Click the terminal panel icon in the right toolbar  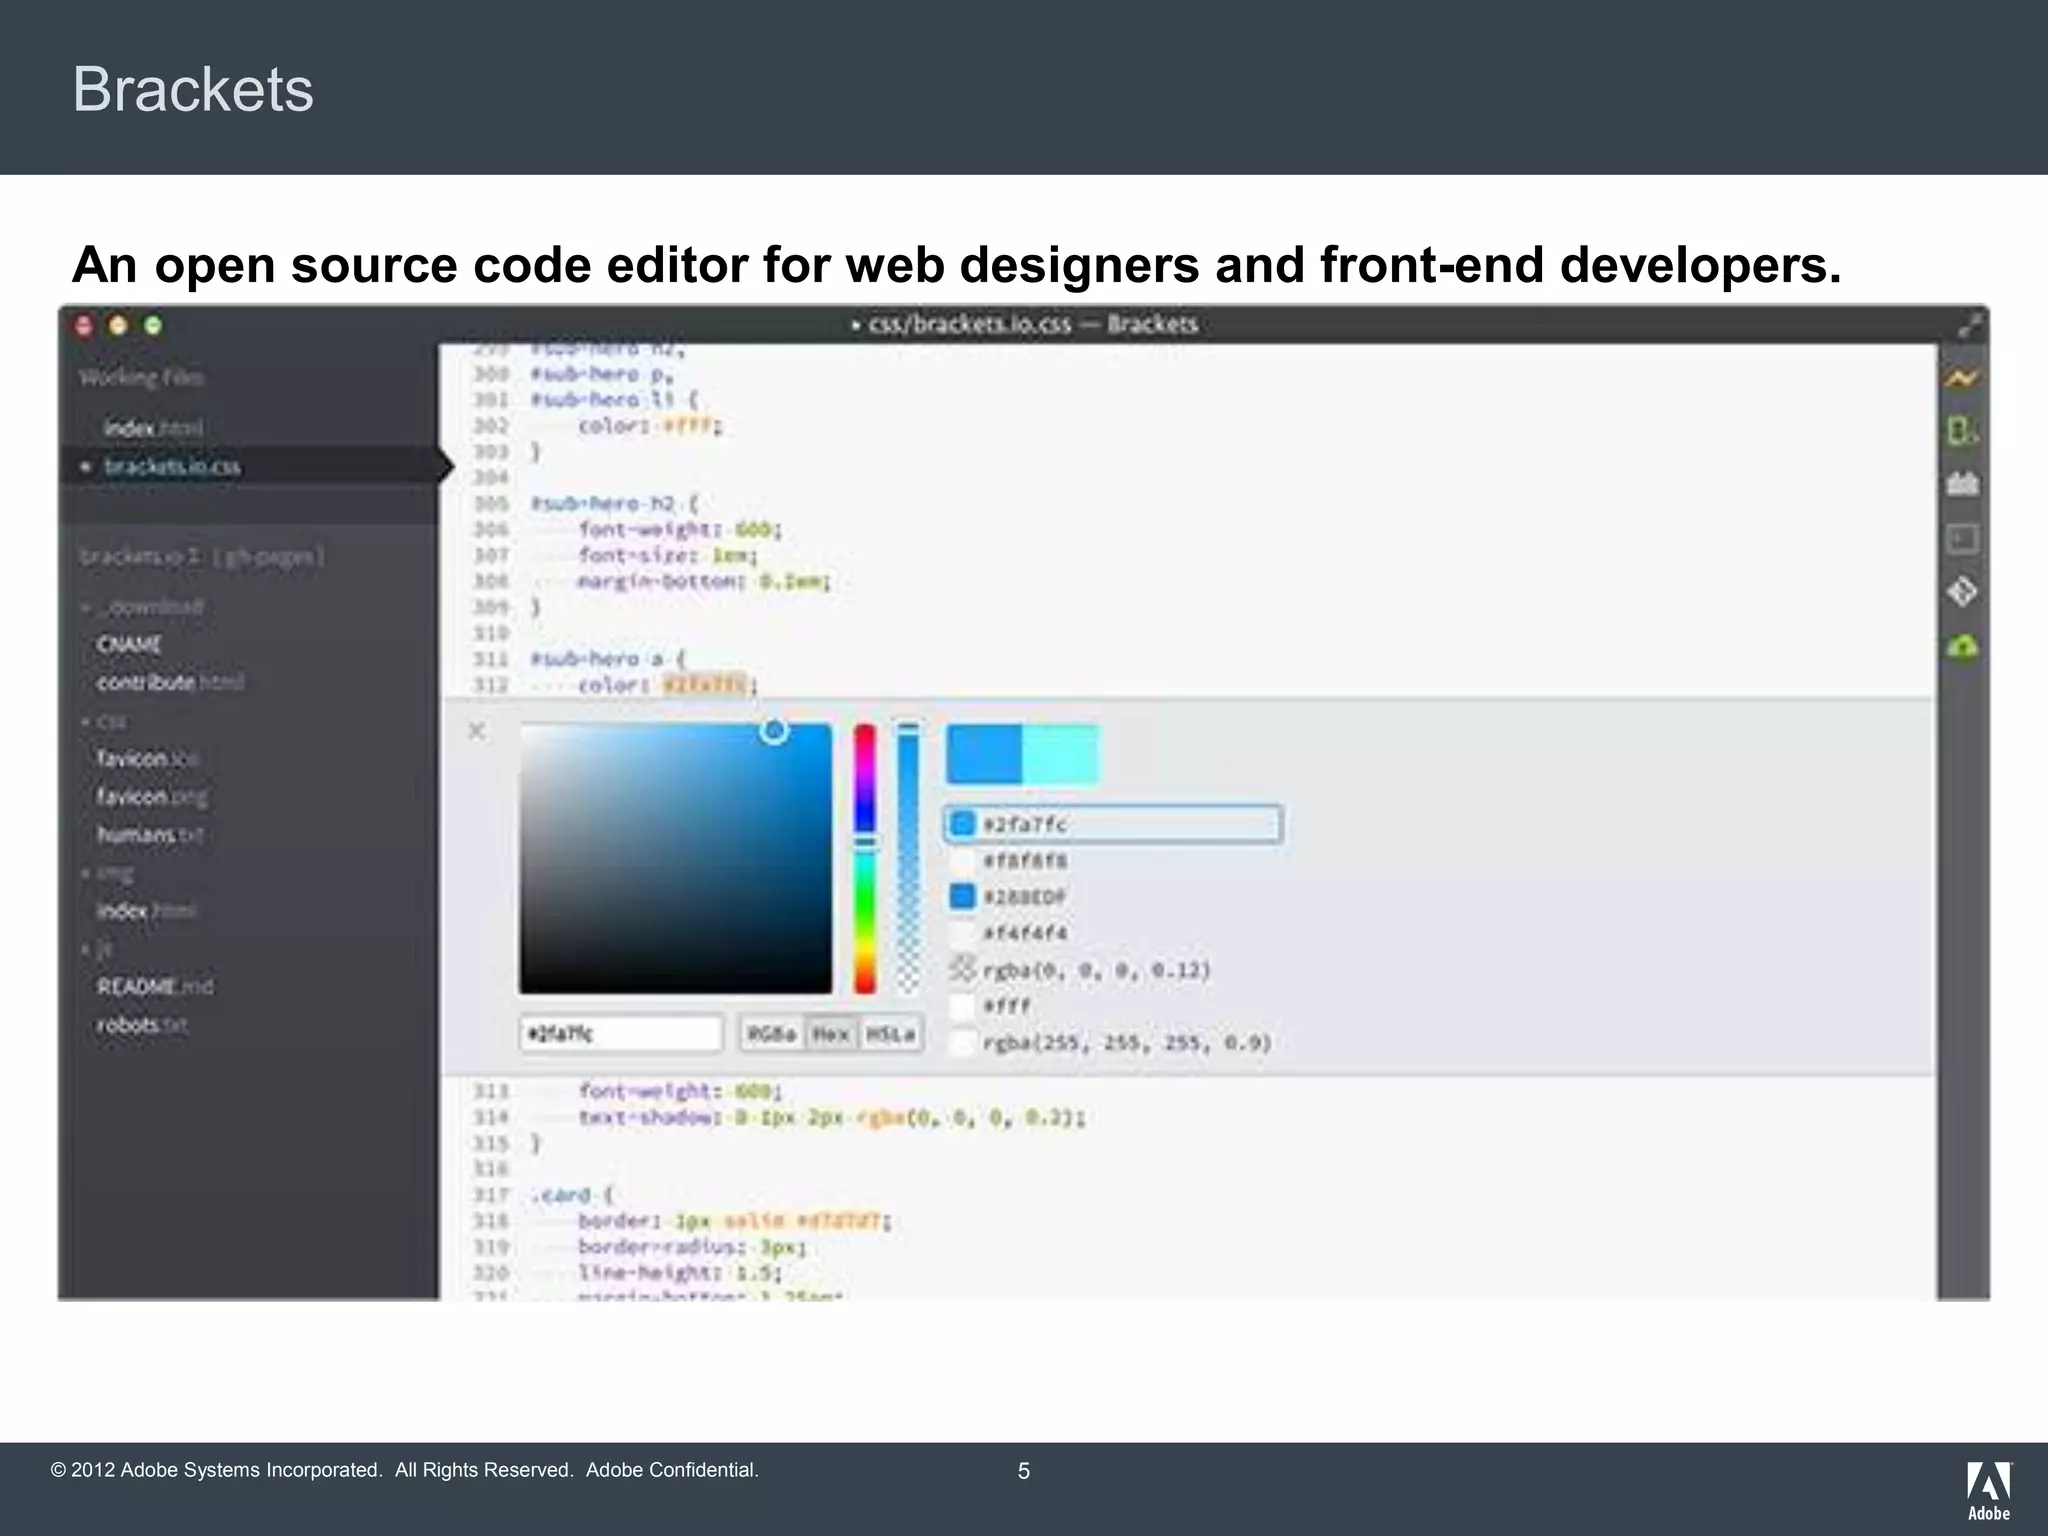tap(1962, 539)
